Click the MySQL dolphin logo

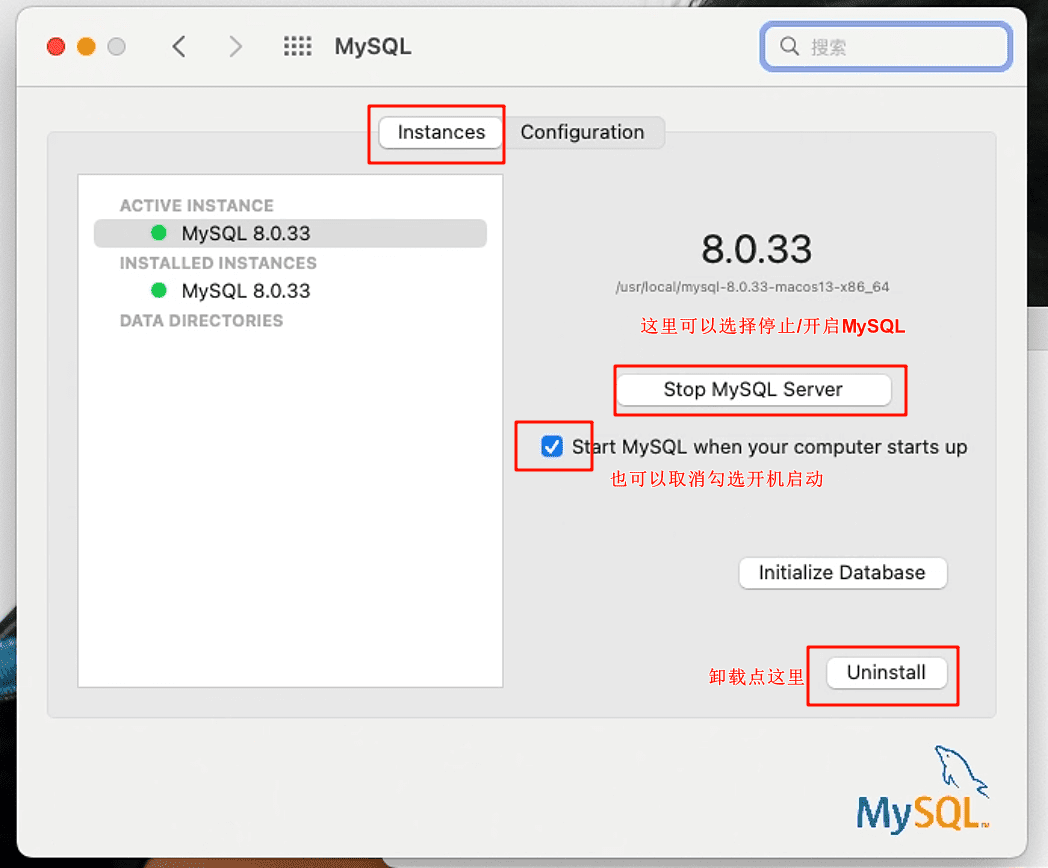click(922, 789)
